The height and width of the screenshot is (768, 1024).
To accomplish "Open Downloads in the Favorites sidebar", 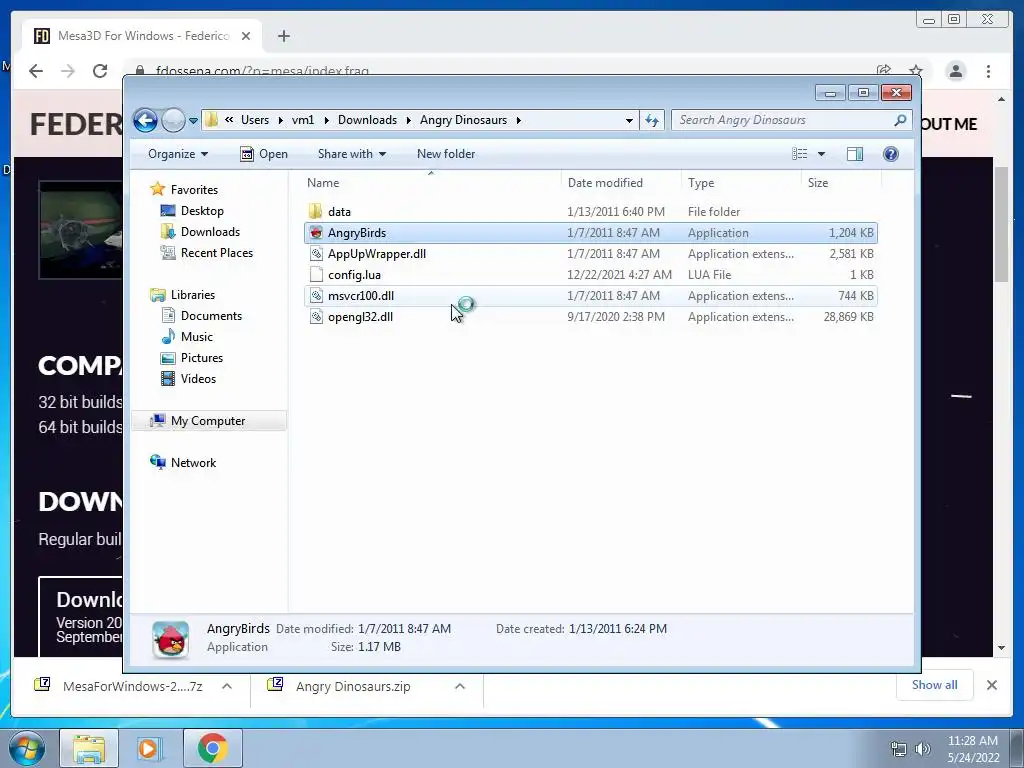I will pos(210,232).
